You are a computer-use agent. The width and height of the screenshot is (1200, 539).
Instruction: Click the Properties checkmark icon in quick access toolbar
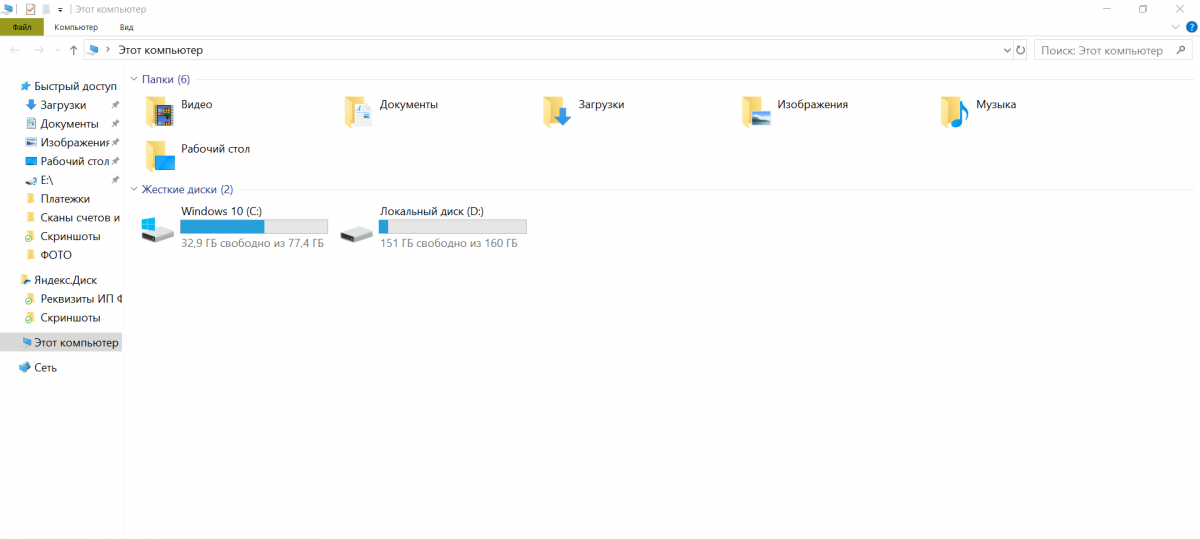pyautogui.click(x=30, y=9)
